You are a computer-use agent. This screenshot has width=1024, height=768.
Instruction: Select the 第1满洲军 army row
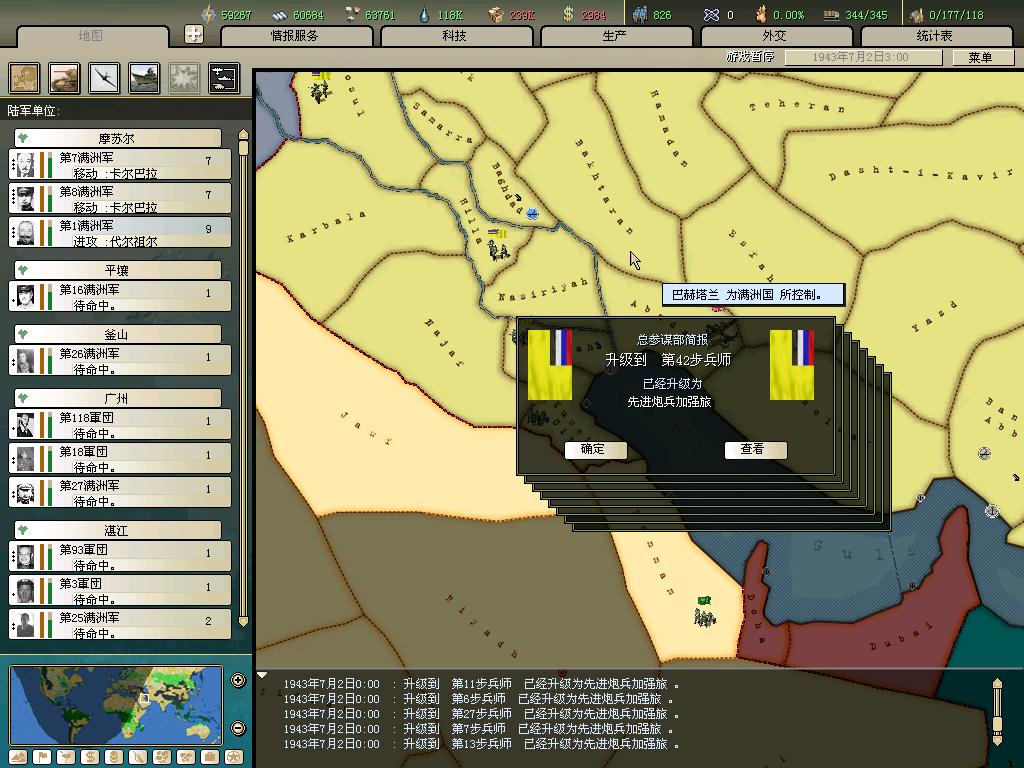120,232
